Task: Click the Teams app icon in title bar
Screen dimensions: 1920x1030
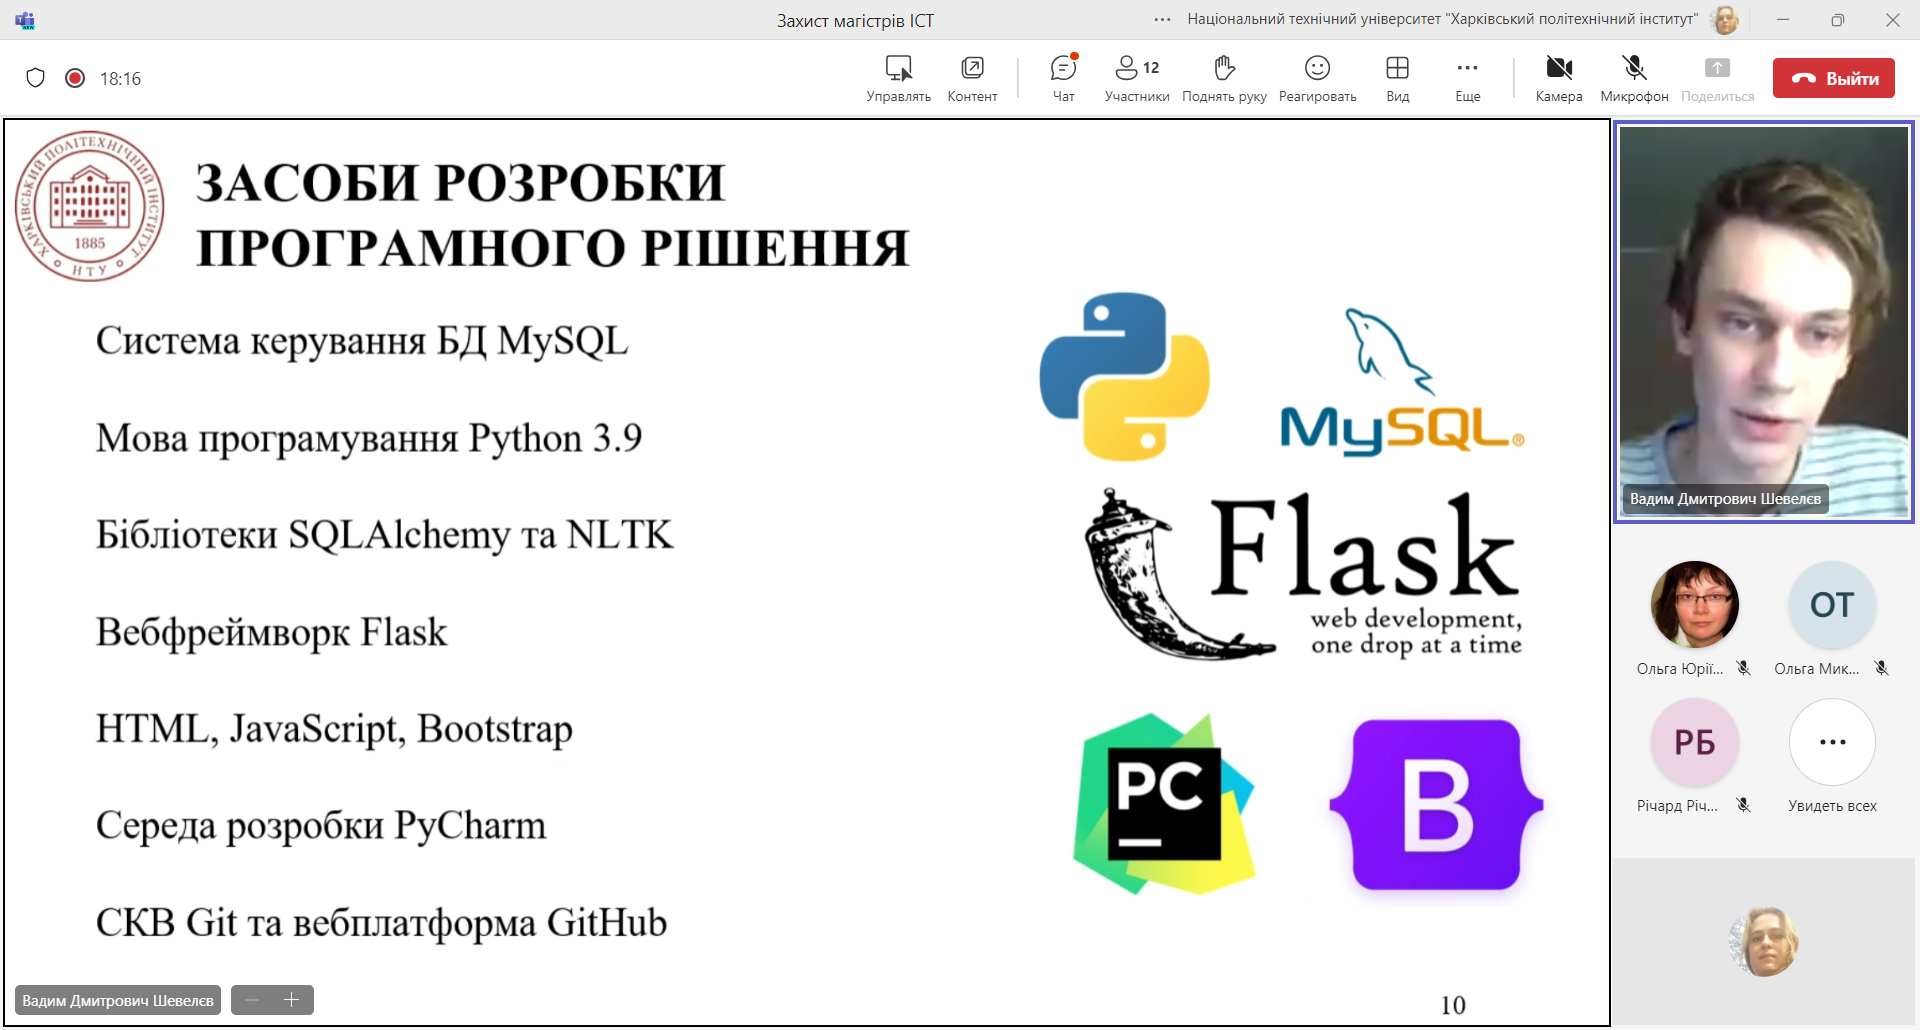Action: [x=25, y=20]
